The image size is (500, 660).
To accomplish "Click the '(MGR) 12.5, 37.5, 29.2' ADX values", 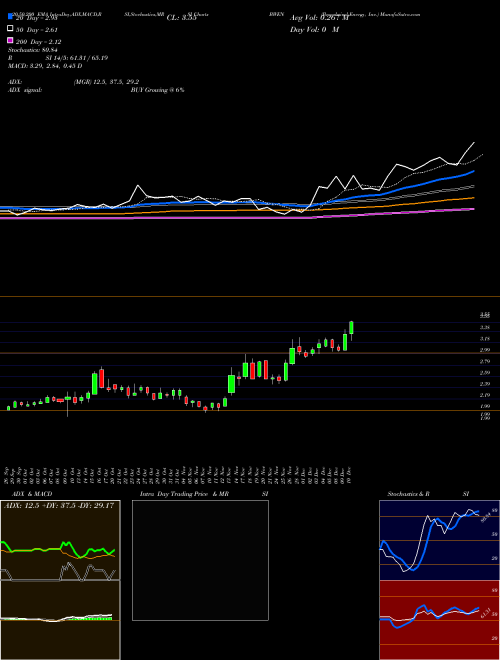I will [x=106, y=82].
